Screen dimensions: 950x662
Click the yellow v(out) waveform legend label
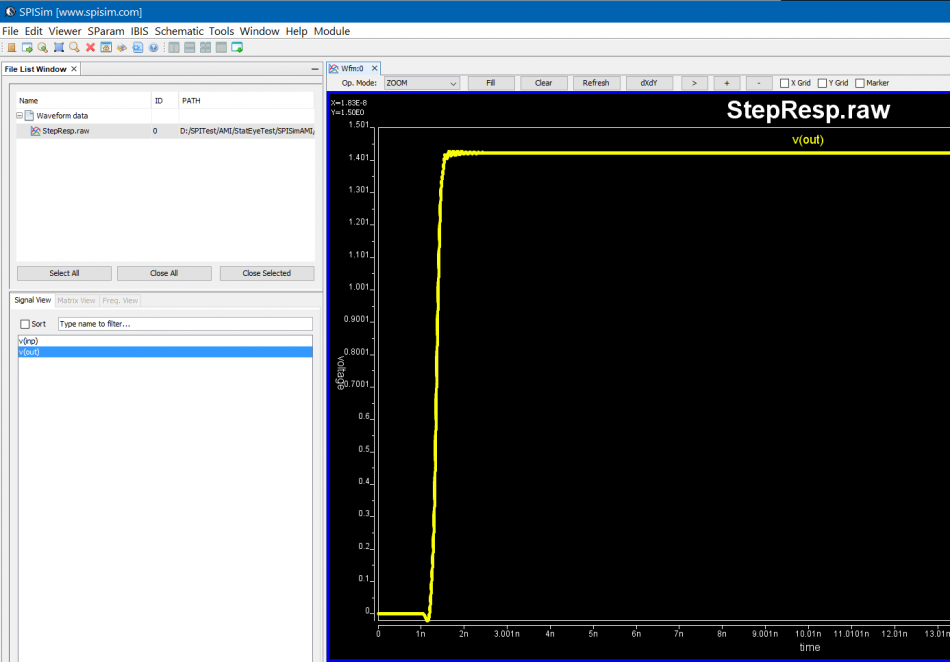point(807,140)
